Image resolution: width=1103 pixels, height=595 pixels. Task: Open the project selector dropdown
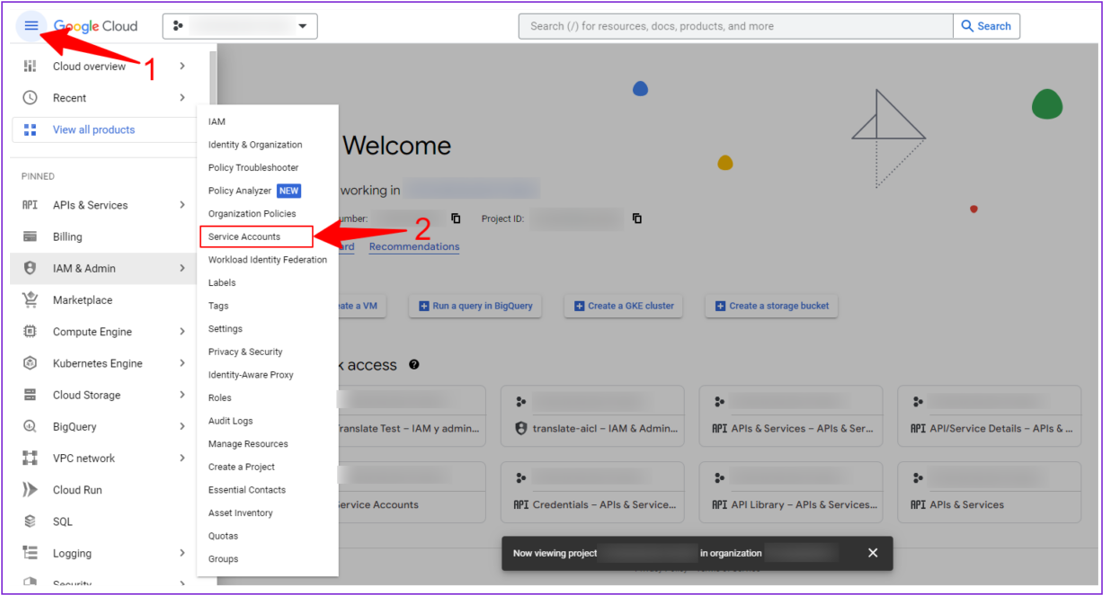pos(240,26)
